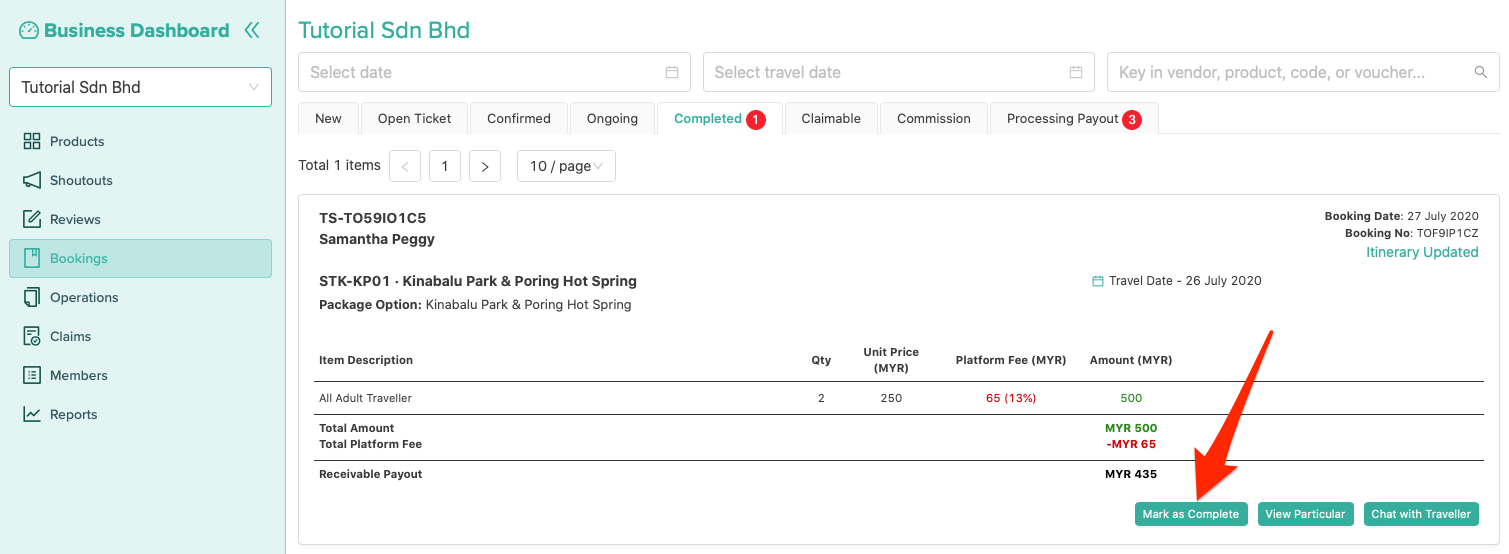1509x554 pixels.
Task: Click the Operations icon in sidebar
Action: [x=32, y=297]
